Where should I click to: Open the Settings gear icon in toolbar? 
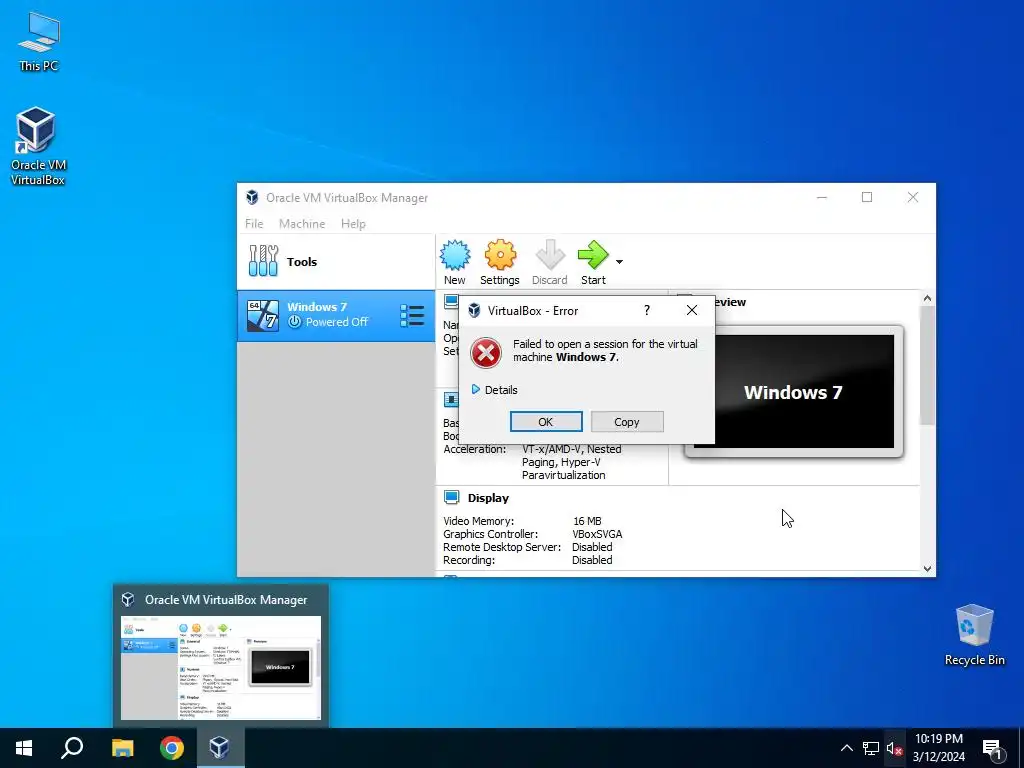(500, 255)
